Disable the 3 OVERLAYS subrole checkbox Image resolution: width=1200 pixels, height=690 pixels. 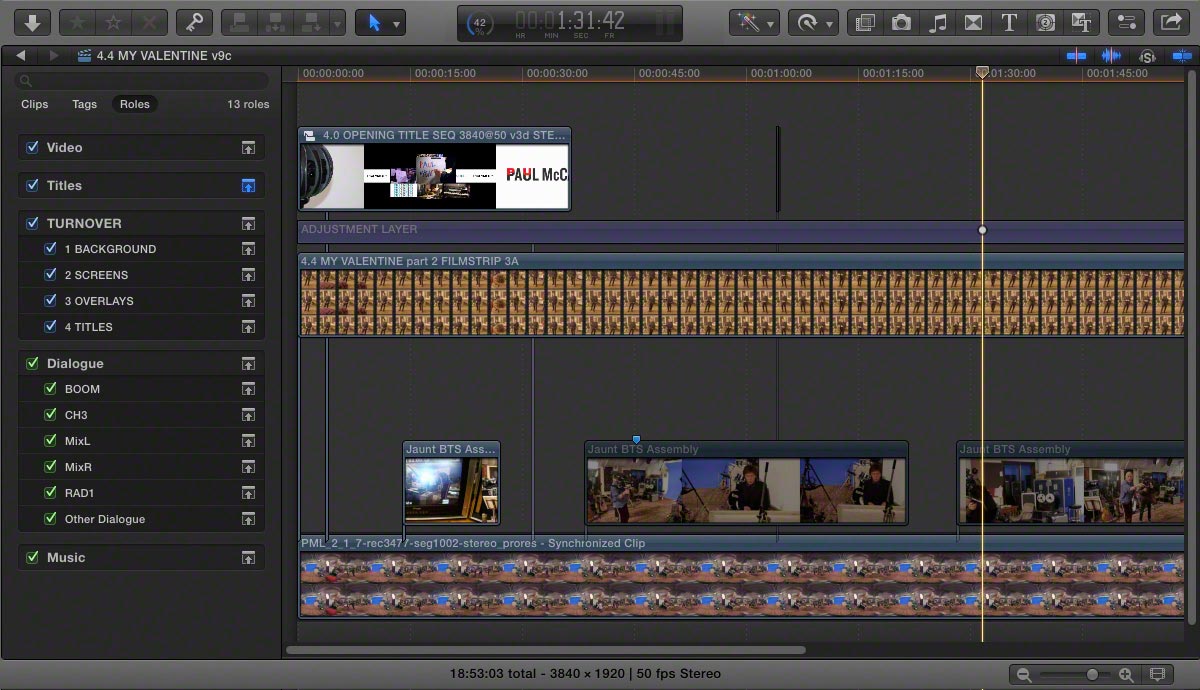click(x=51, y=300)
